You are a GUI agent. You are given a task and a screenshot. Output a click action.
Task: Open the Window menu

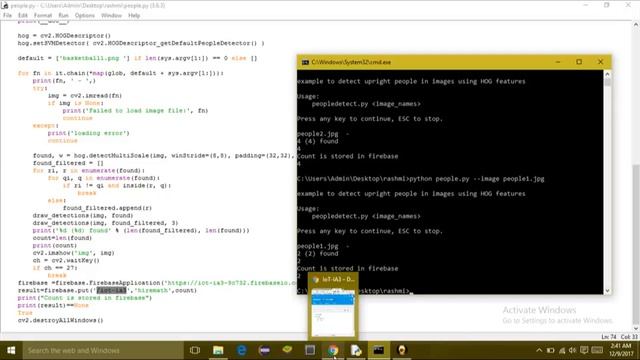click(x=111, y=16)
